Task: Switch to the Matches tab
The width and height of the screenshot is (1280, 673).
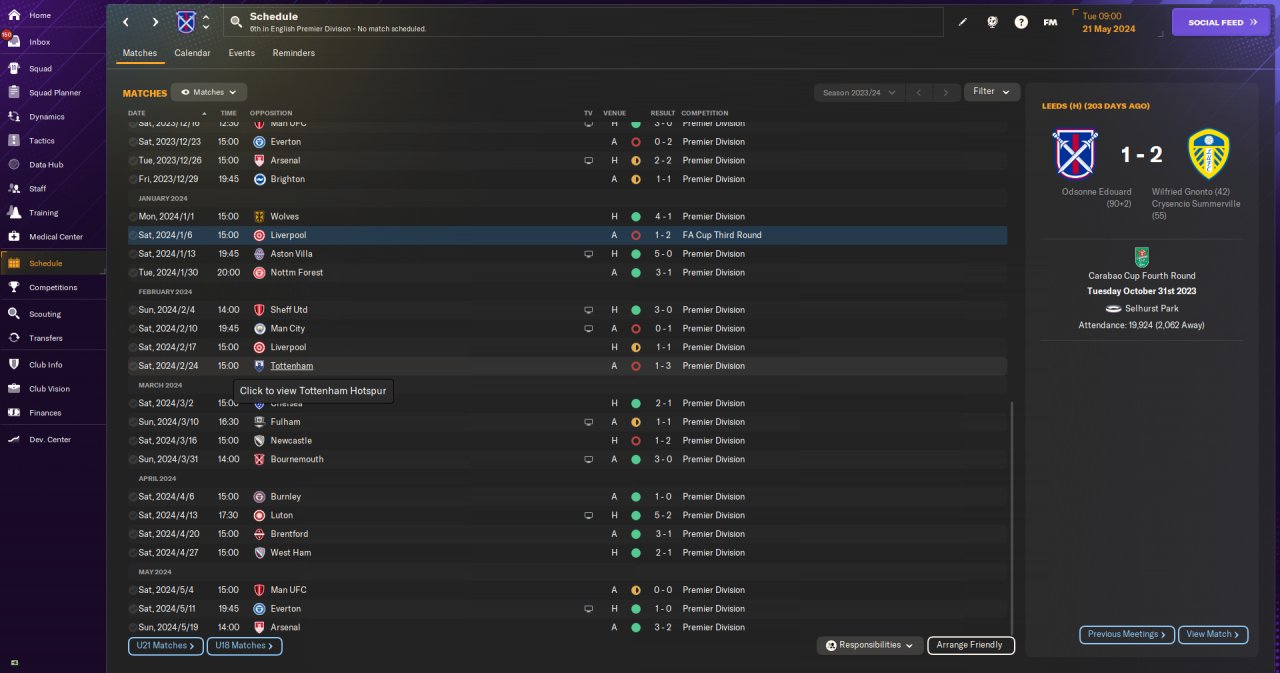Action: pos(140,53)
